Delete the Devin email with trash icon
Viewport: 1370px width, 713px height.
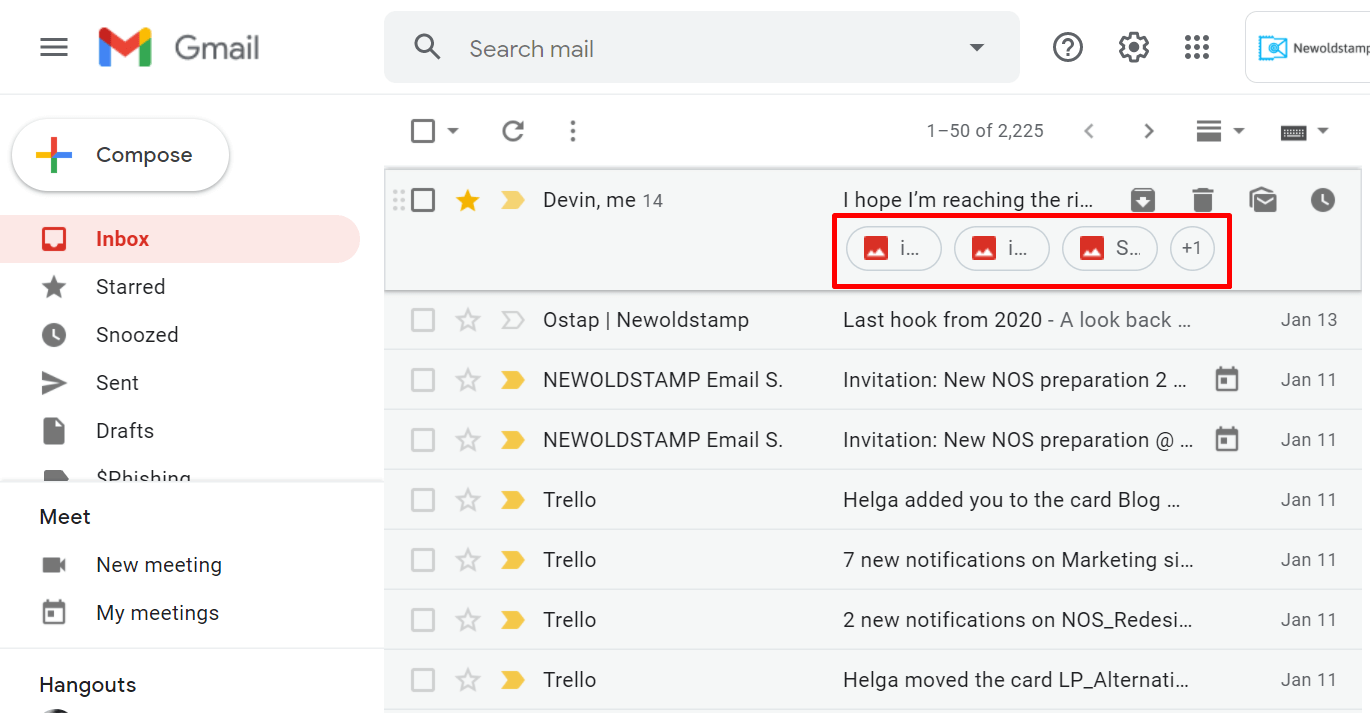(1203, 200)
